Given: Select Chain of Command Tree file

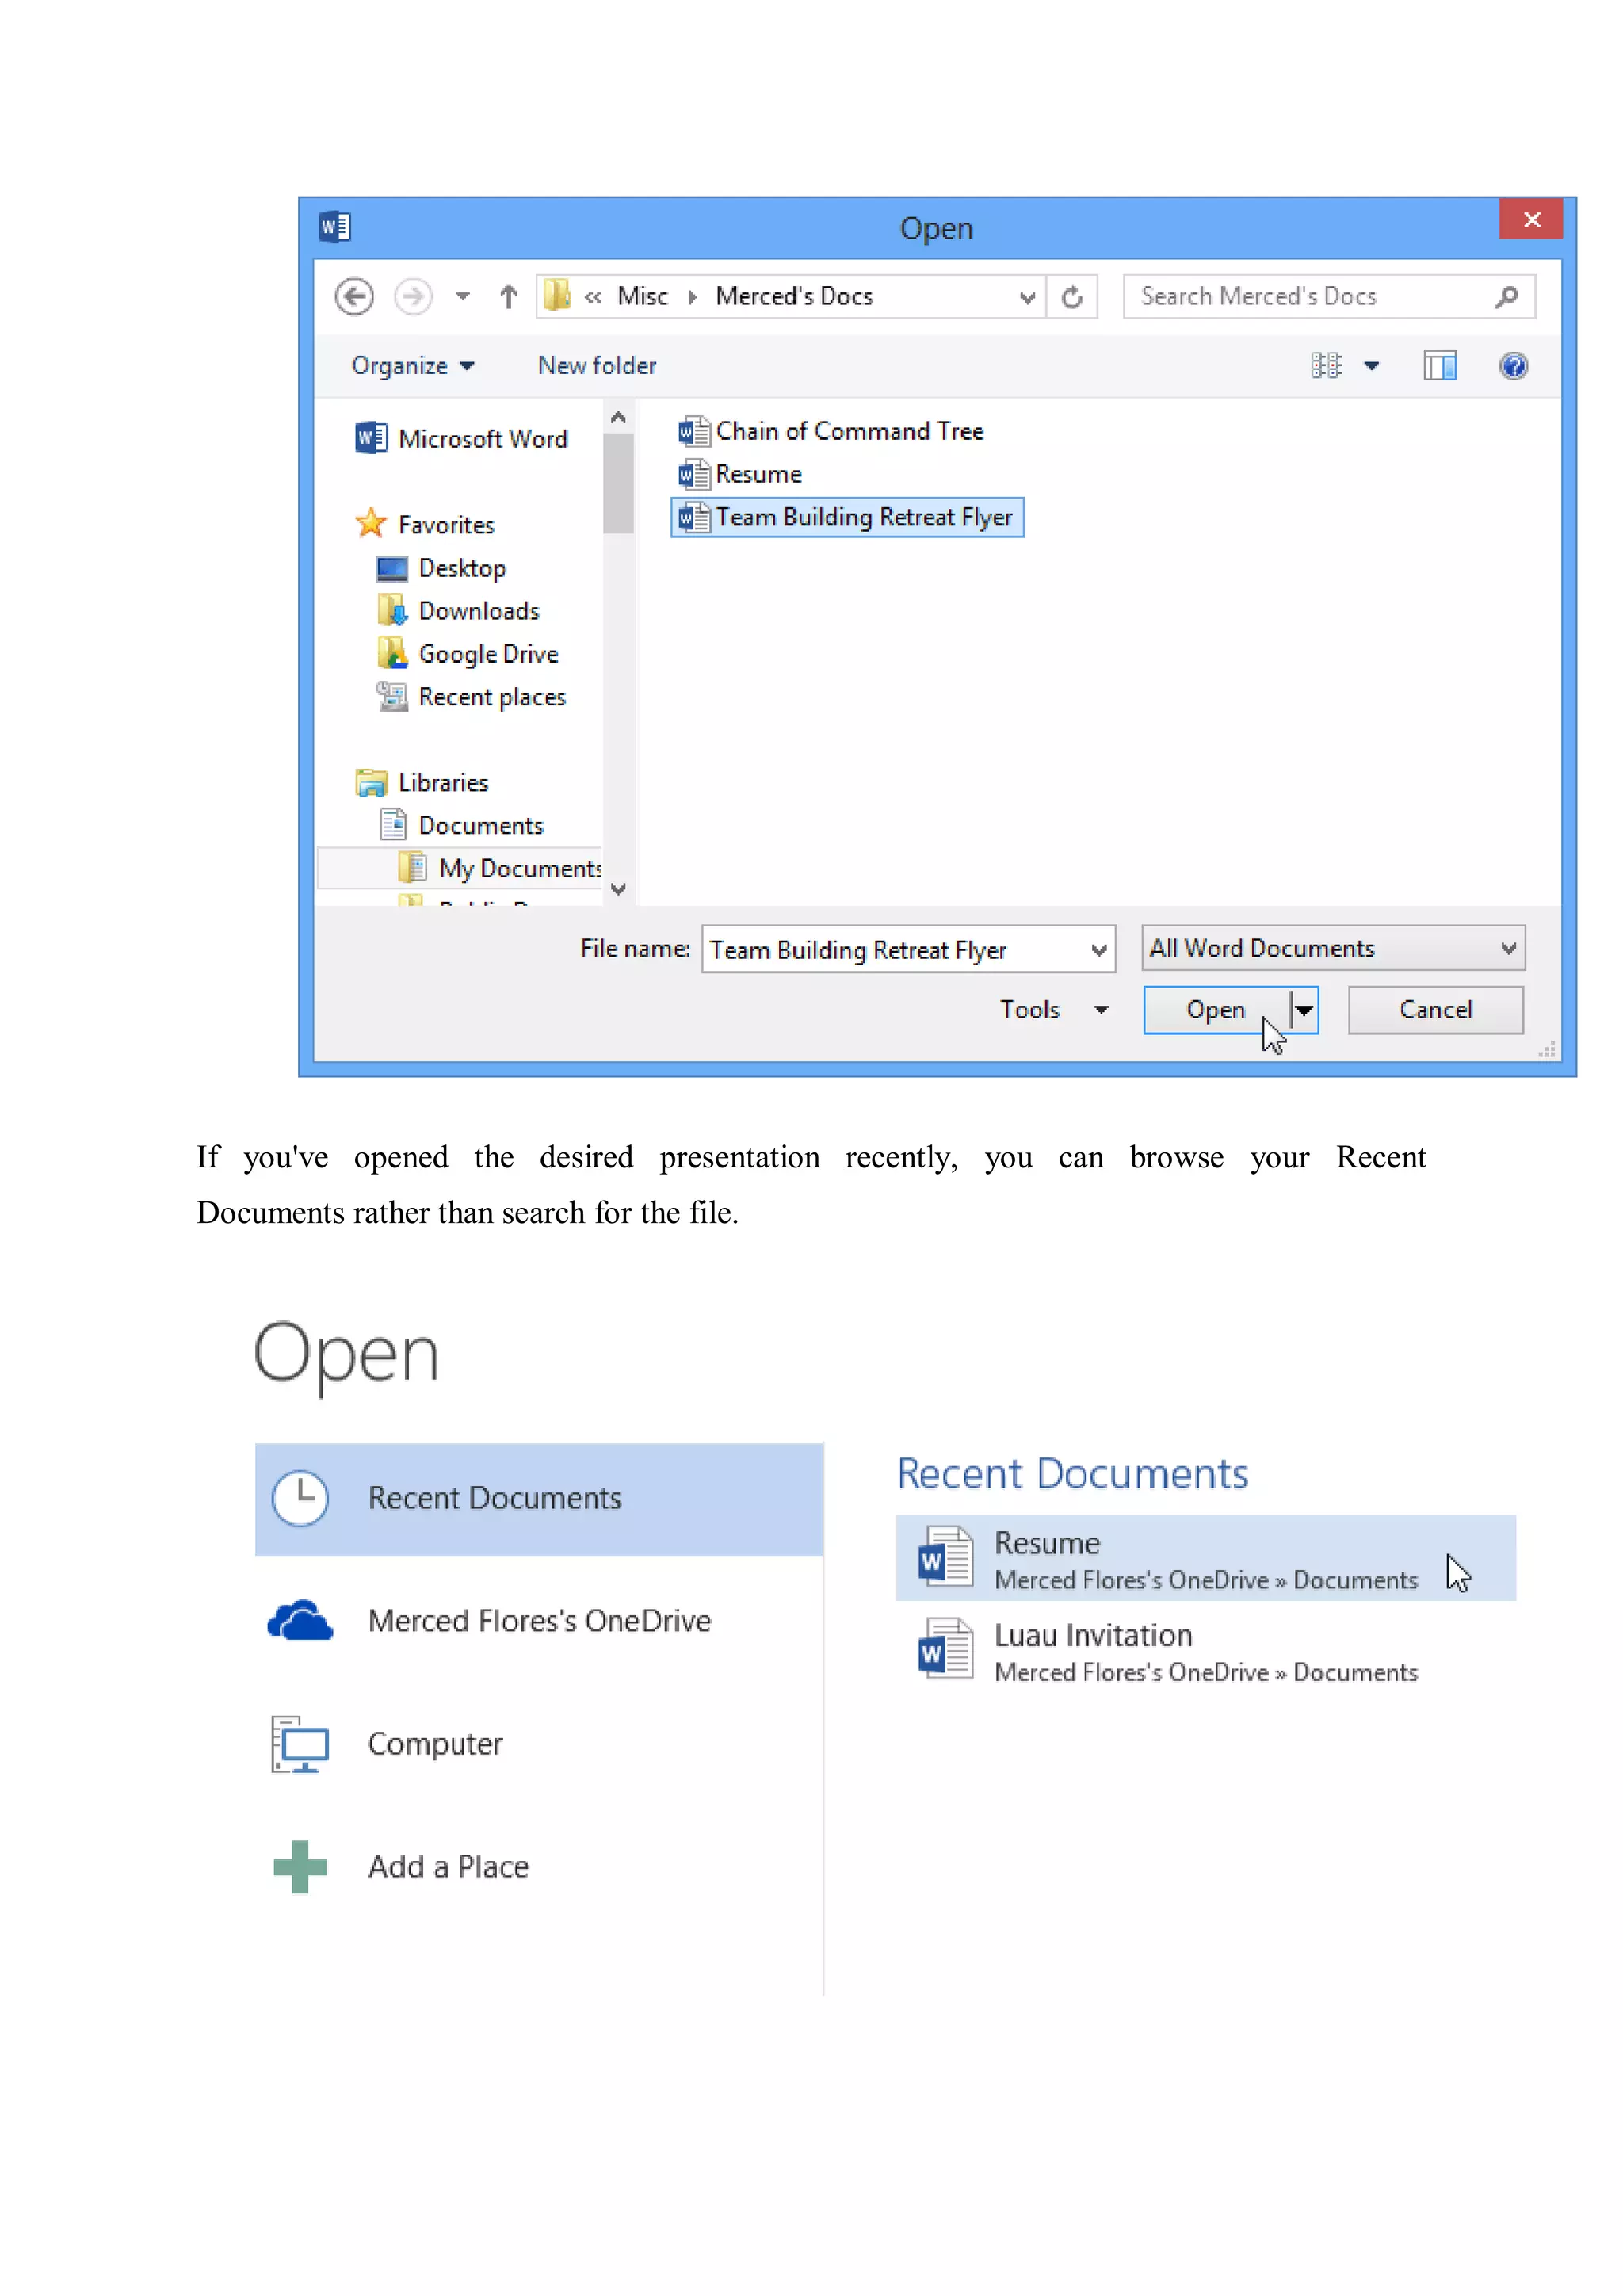Looking at the screenshot, I should 831,431.
